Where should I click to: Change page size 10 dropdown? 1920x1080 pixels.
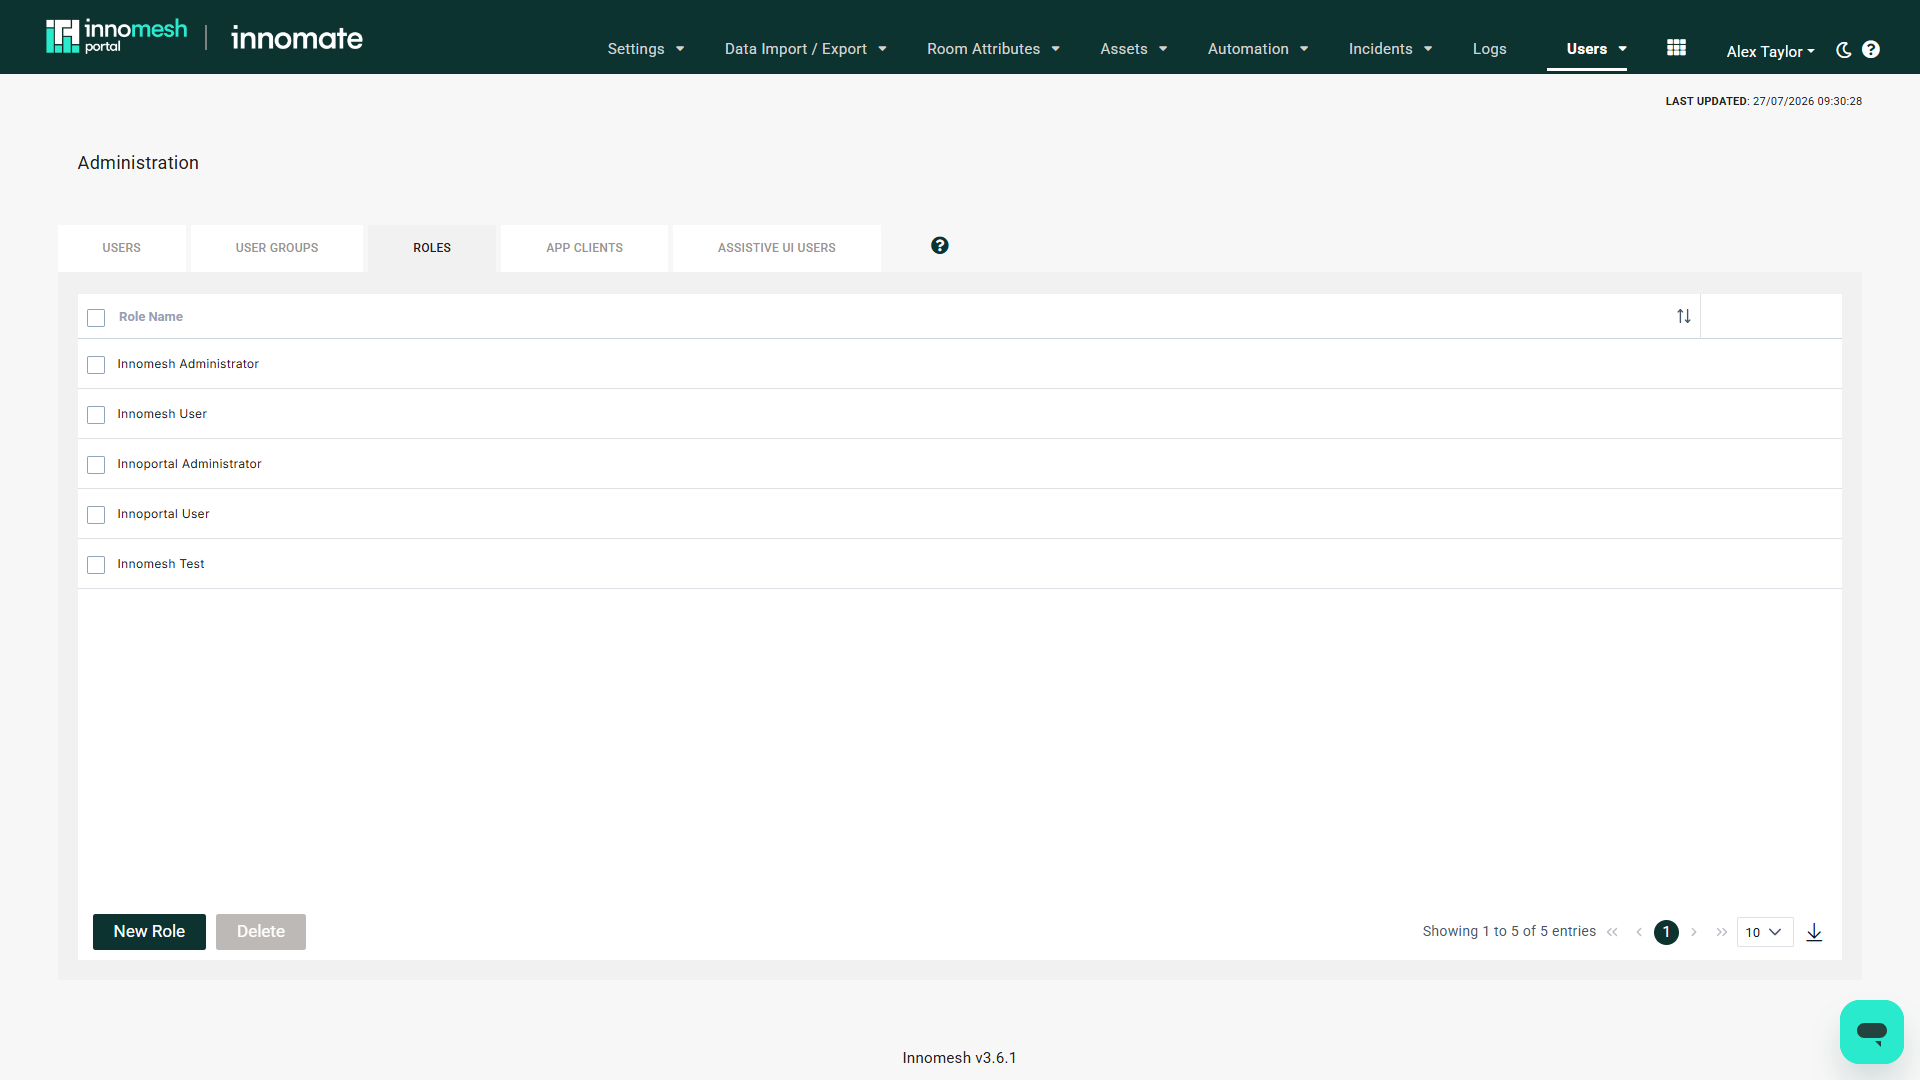tap(1765, 932)
